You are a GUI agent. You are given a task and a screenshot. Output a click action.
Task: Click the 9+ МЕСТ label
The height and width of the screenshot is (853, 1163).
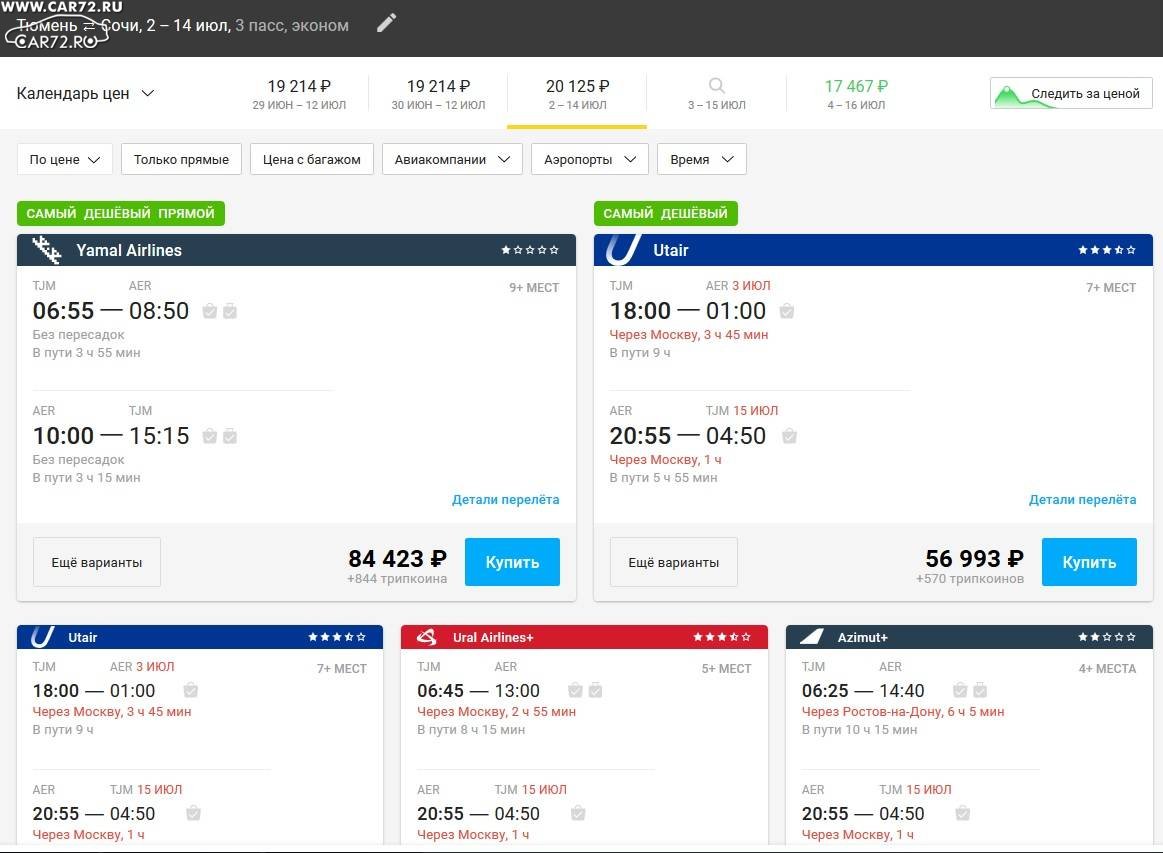[x=534, y=288]
